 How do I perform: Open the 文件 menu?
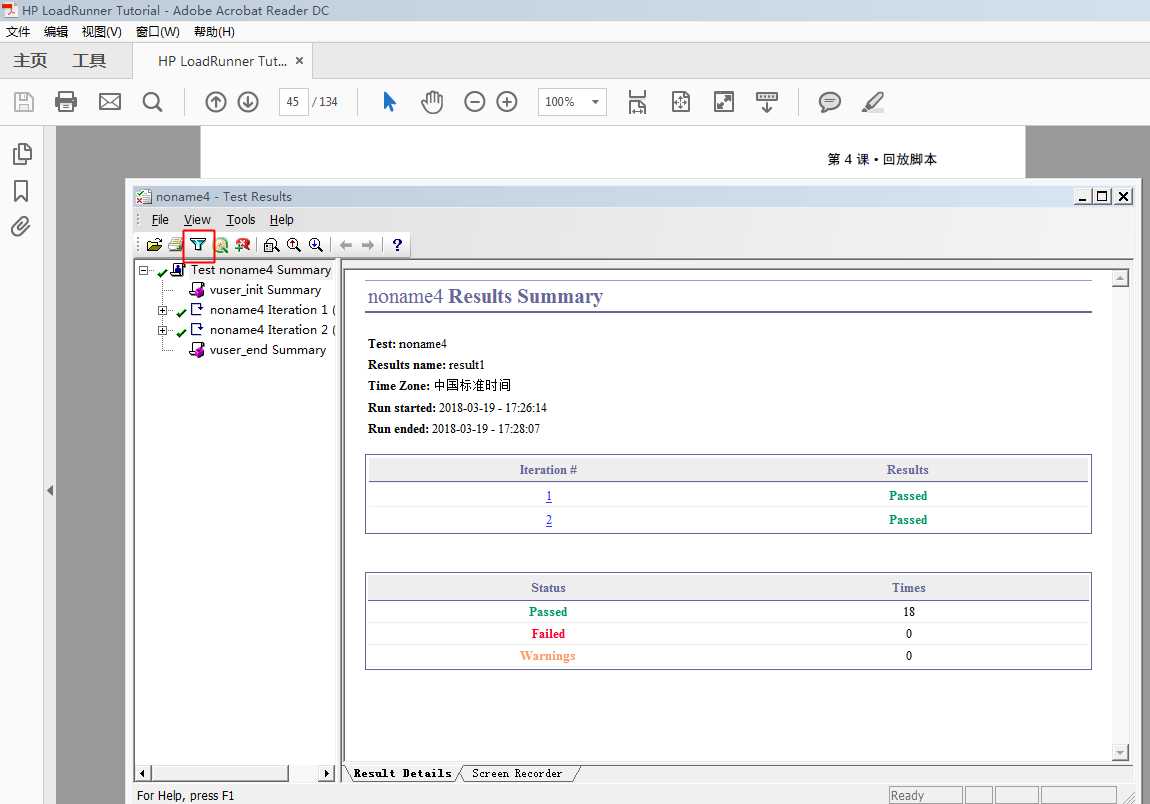pyautogui.click(x=18, y=32)
